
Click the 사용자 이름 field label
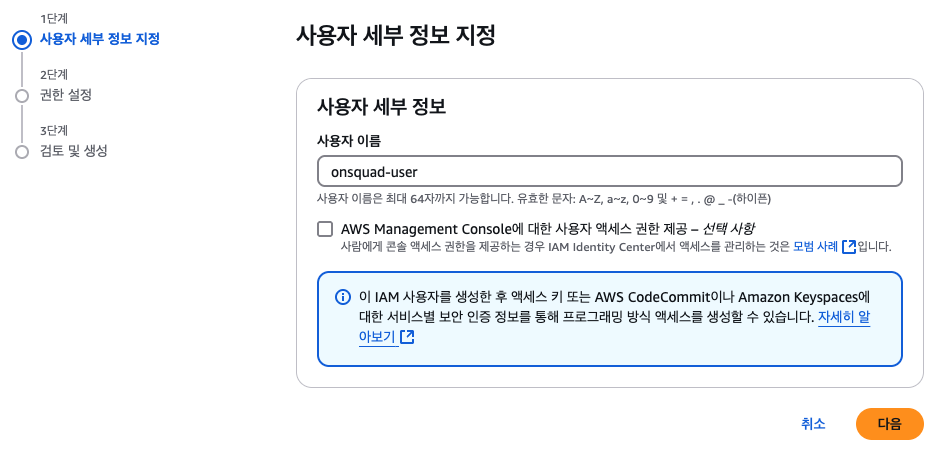tap(349, 141)
